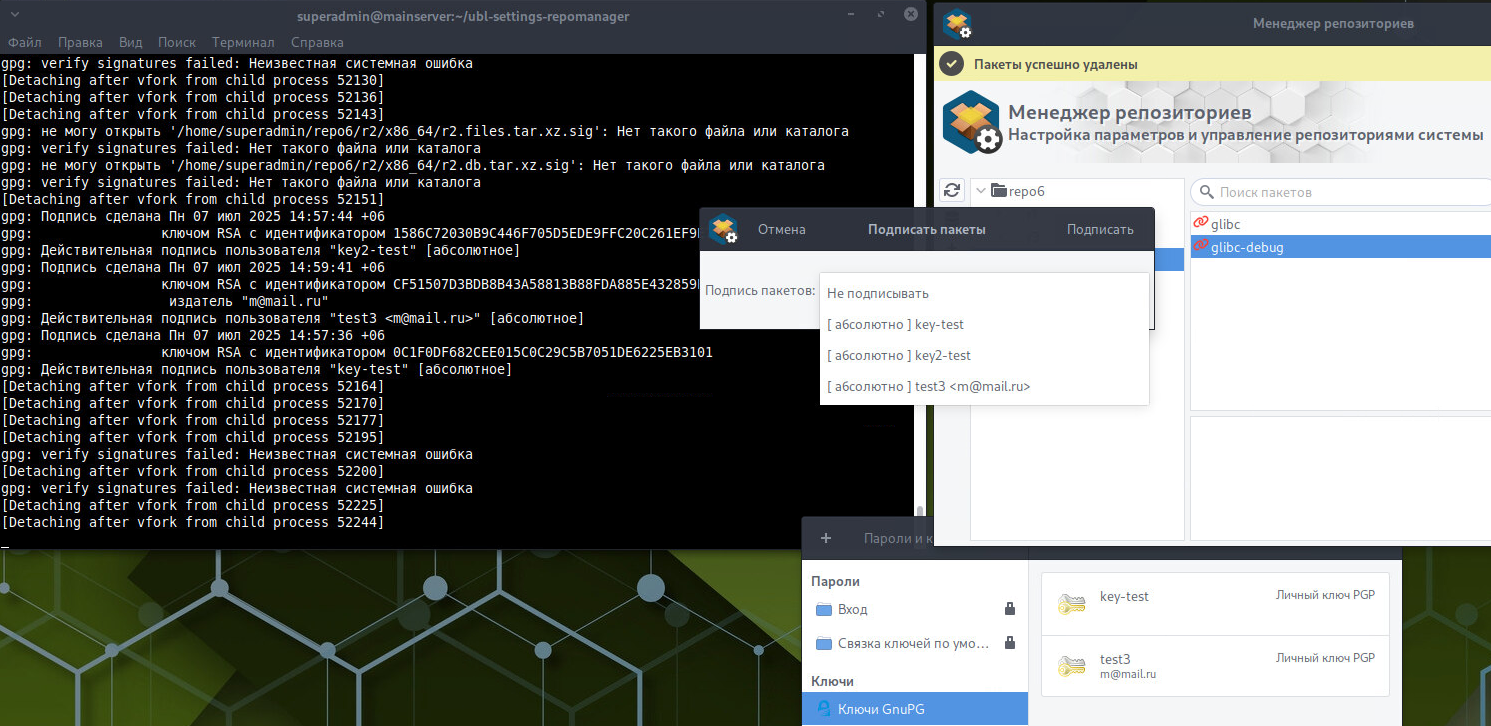
Task: Open the Терминал menu
Action: 243,43
